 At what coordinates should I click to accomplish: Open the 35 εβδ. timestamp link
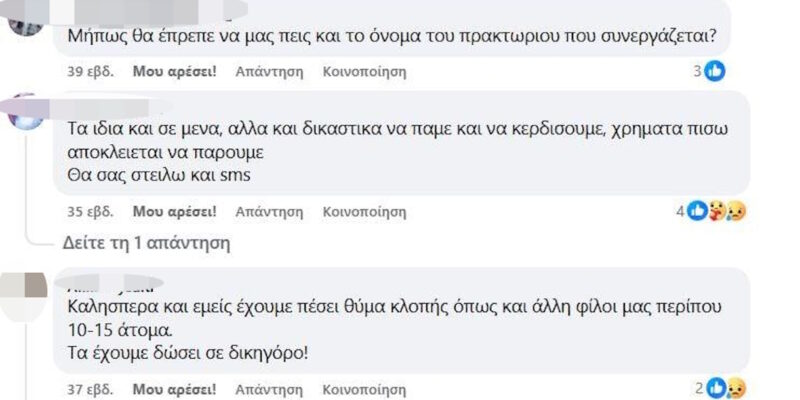click(x=90, y=211)
